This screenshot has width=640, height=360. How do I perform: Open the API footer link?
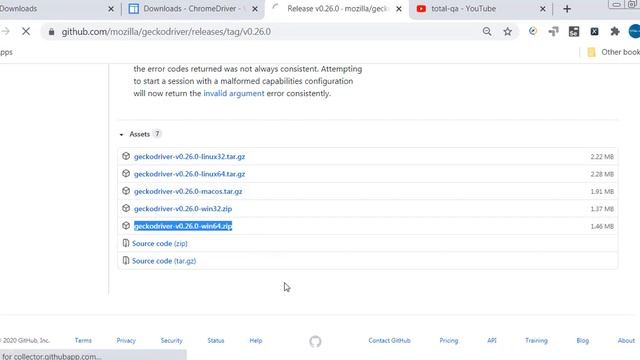(x=492, y=340)
